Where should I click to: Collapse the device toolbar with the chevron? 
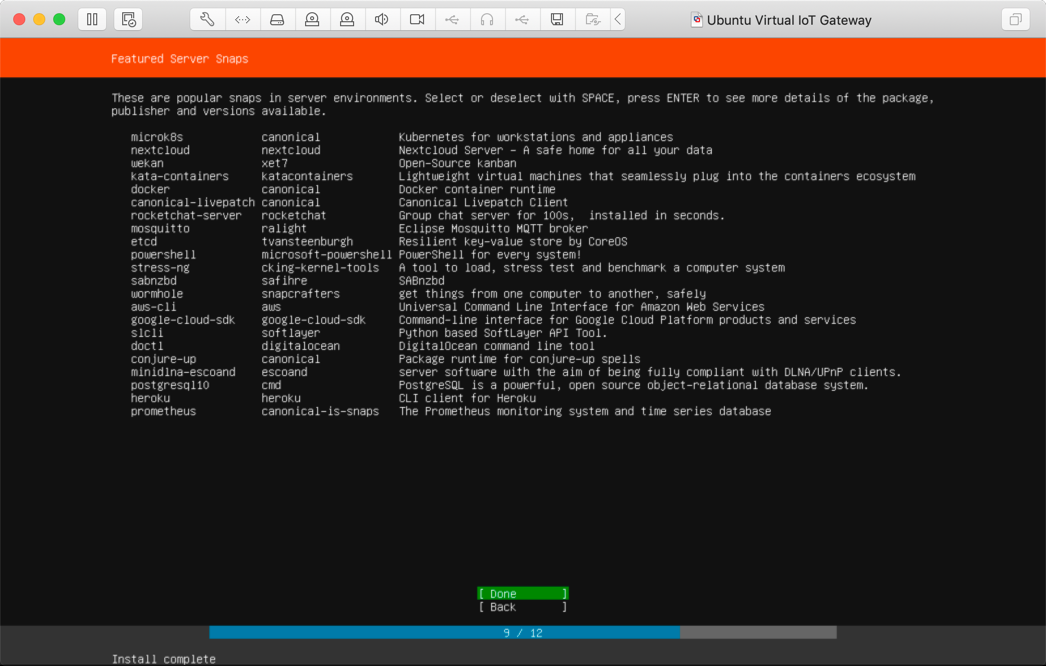point(618,19)
